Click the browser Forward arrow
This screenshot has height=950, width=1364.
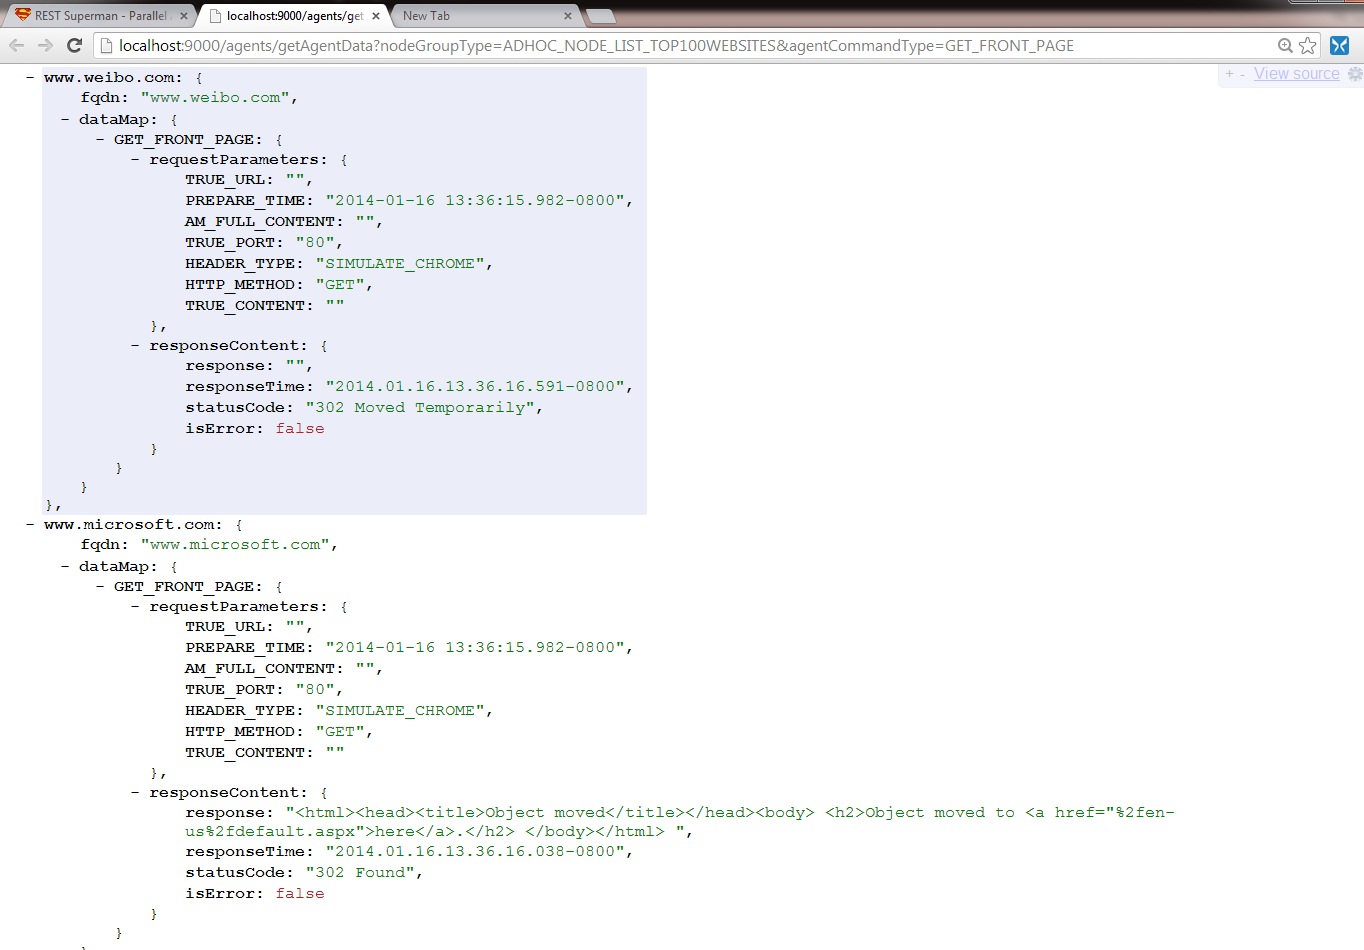(45, 45)
